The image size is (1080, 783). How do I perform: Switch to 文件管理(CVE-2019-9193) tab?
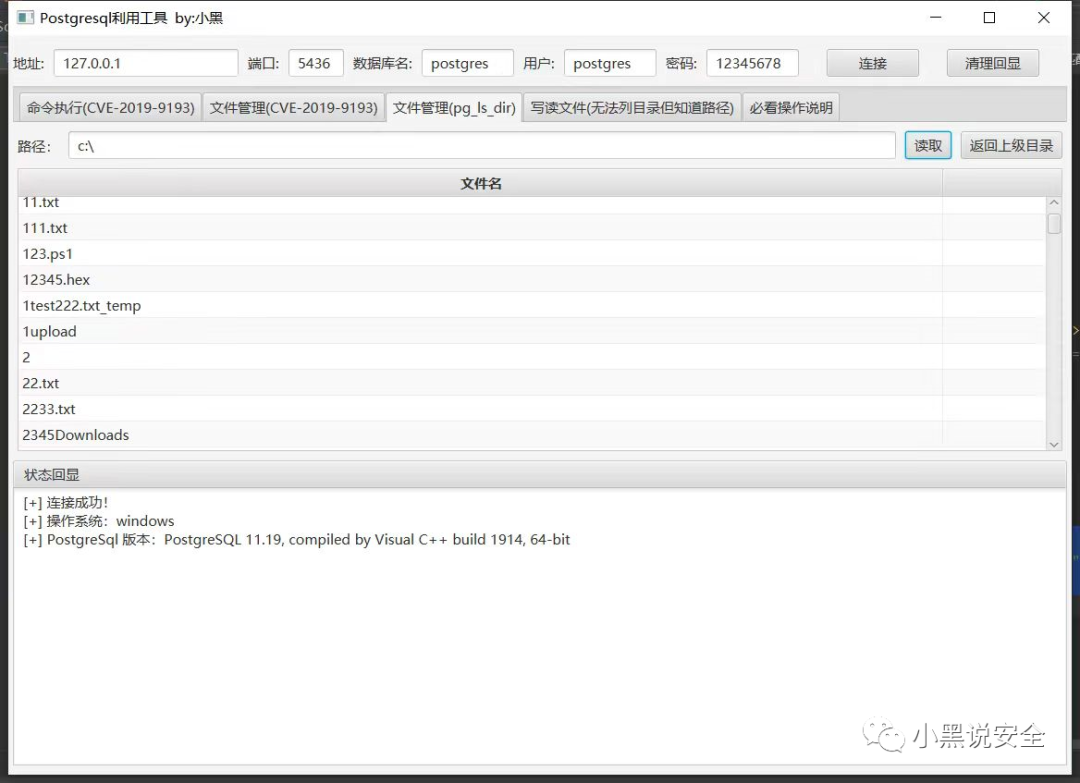pyautogui.click(x=293, y=107)
